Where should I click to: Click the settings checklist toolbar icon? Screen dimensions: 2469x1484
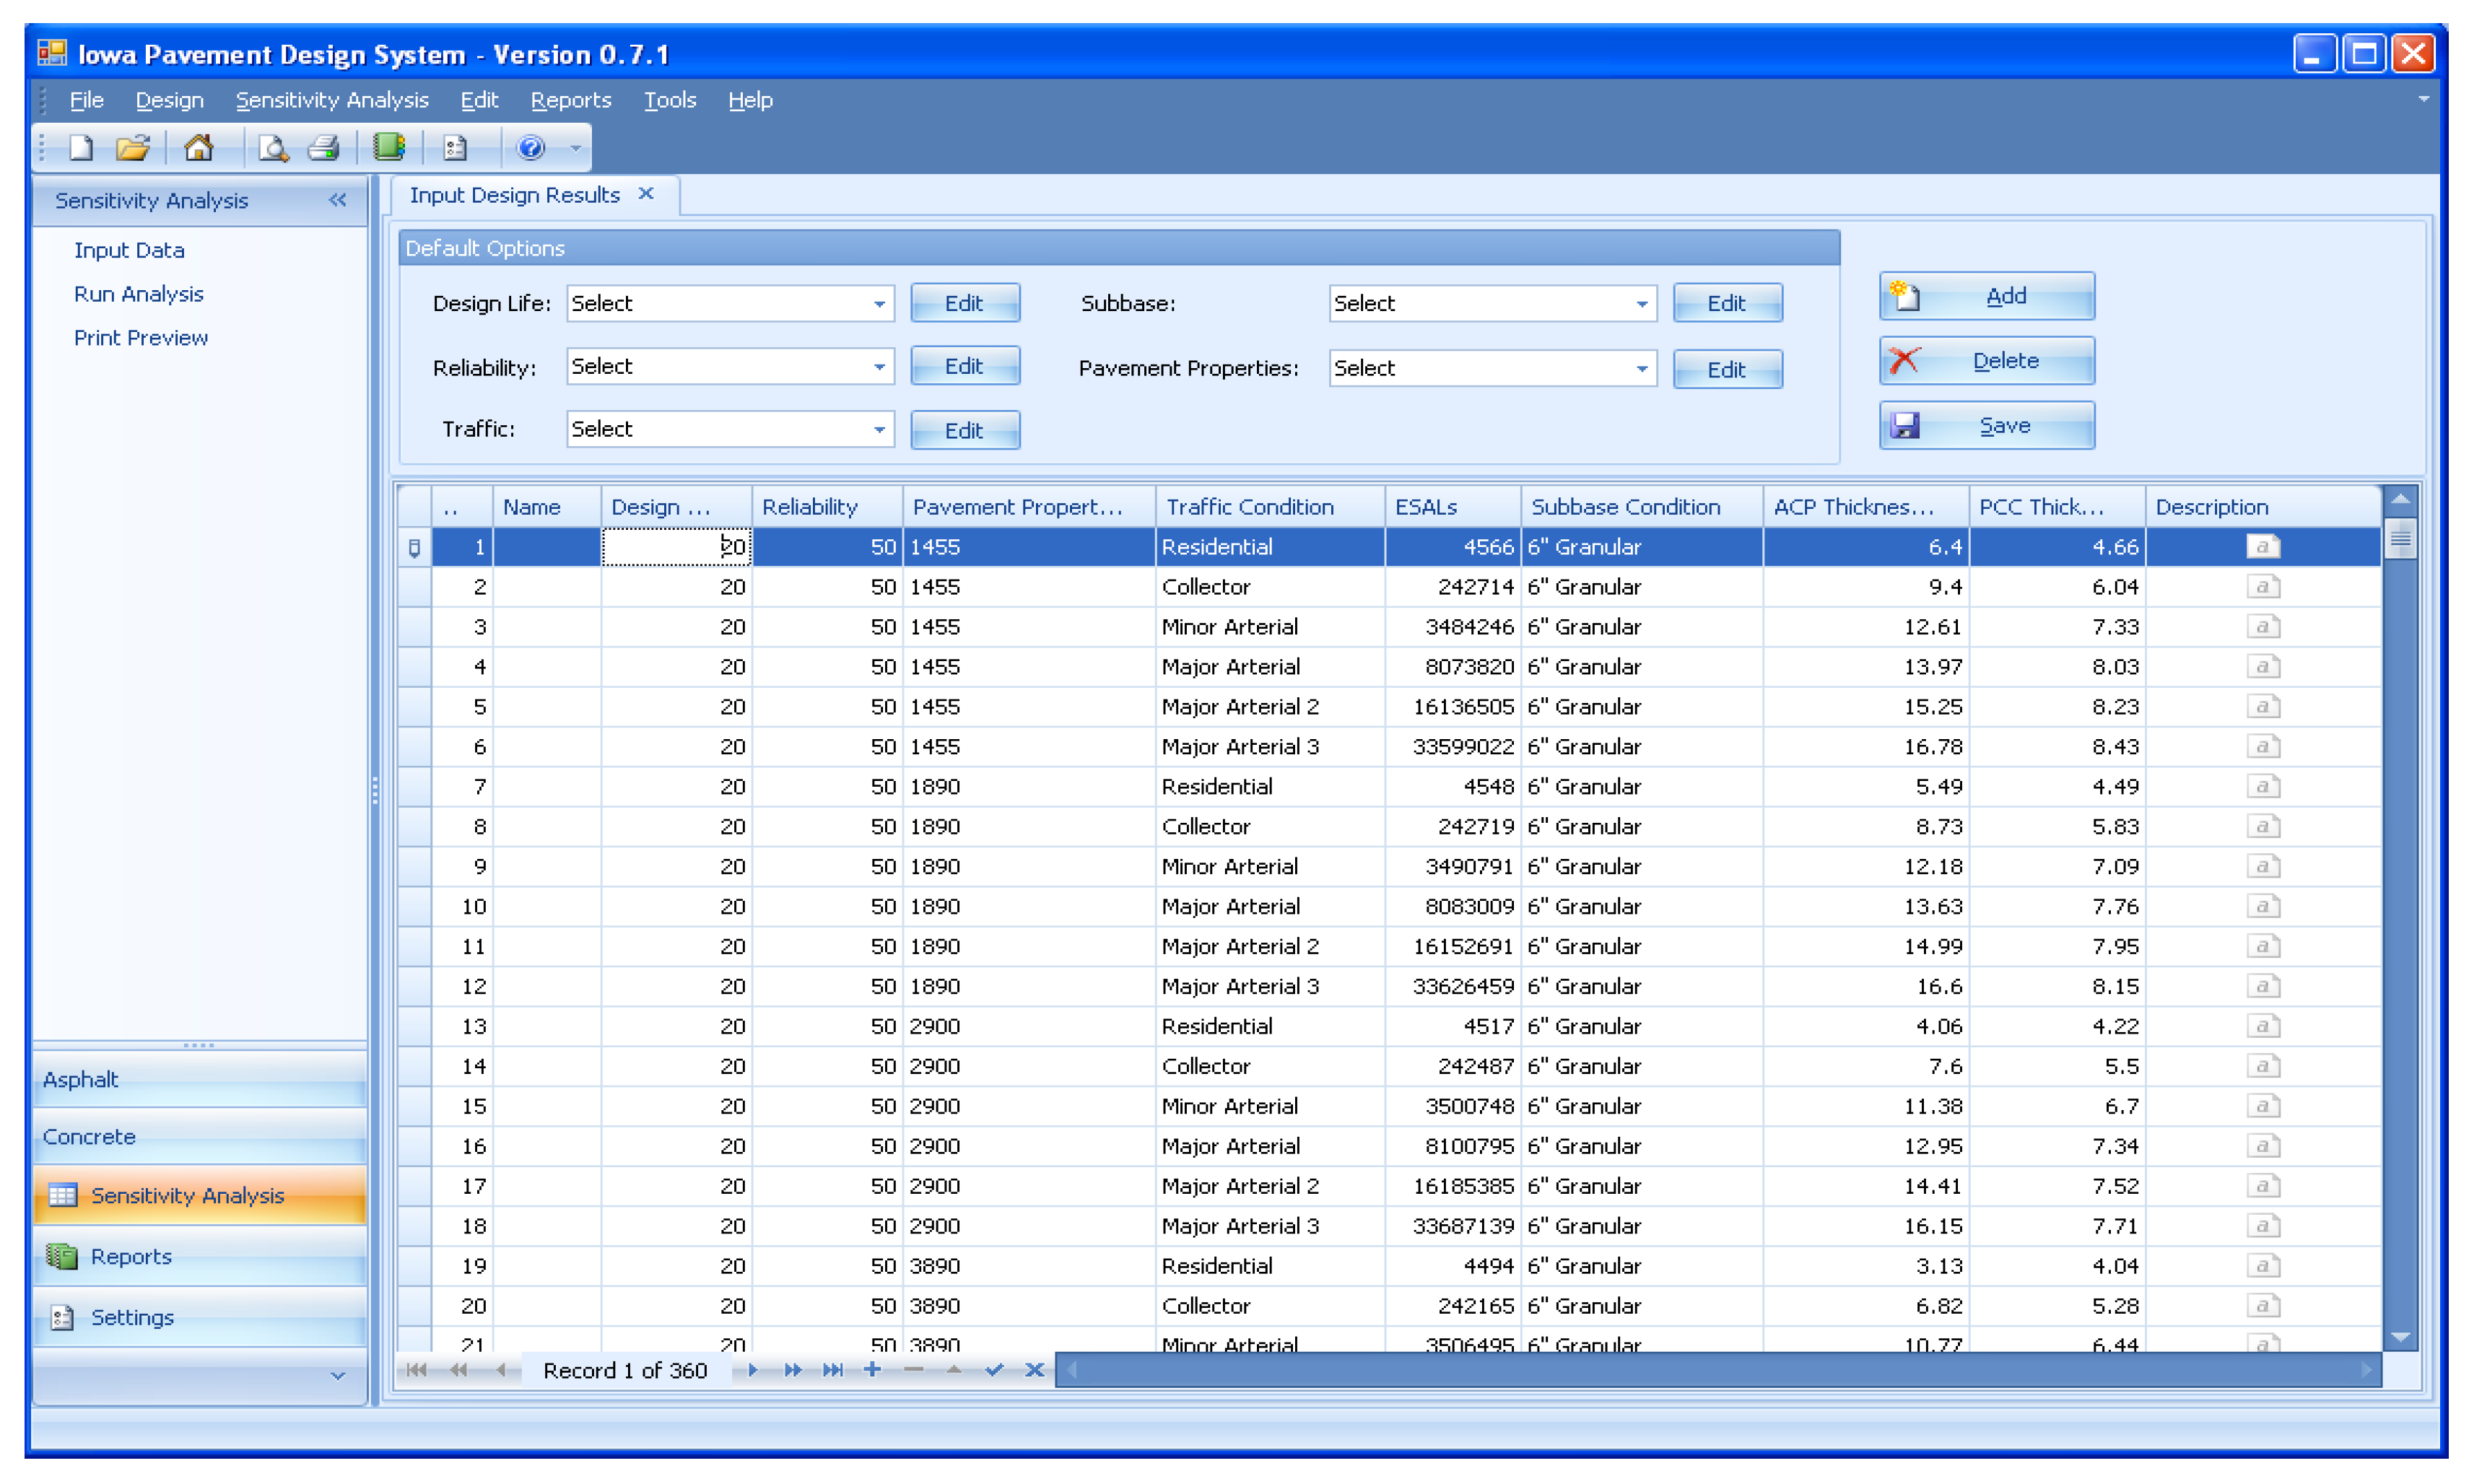(455, 148)
